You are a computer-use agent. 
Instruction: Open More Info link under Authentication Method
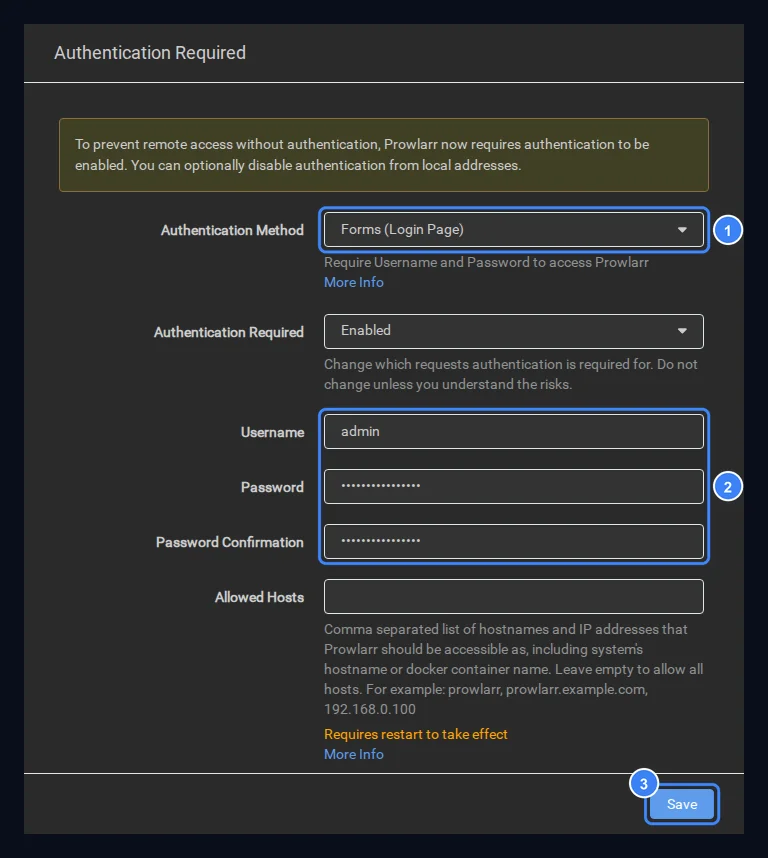tap(353, 282)
